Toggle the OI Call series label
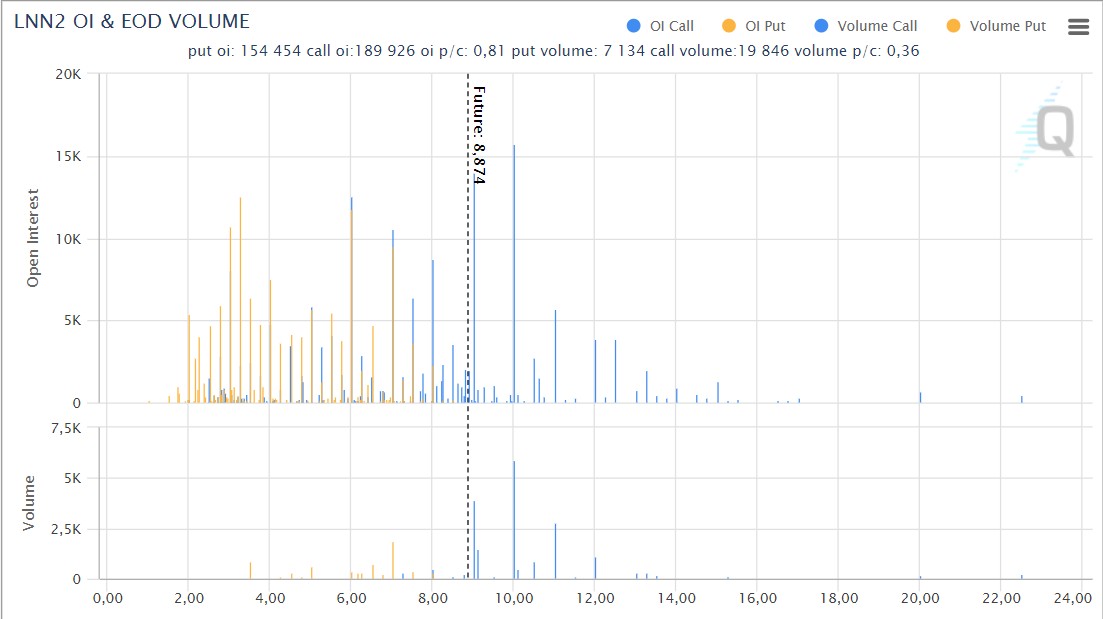The height and width of the screenshot is (619, 1103). [x=671, y=26]
